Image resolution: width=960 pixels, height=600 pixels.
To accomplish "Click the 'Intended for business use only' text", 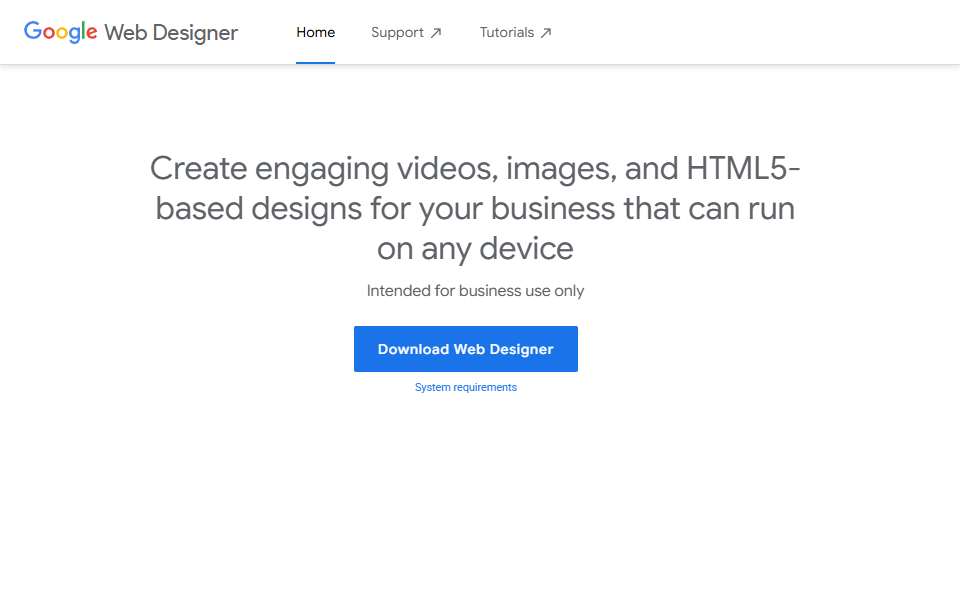I will [x=475, y=291].
